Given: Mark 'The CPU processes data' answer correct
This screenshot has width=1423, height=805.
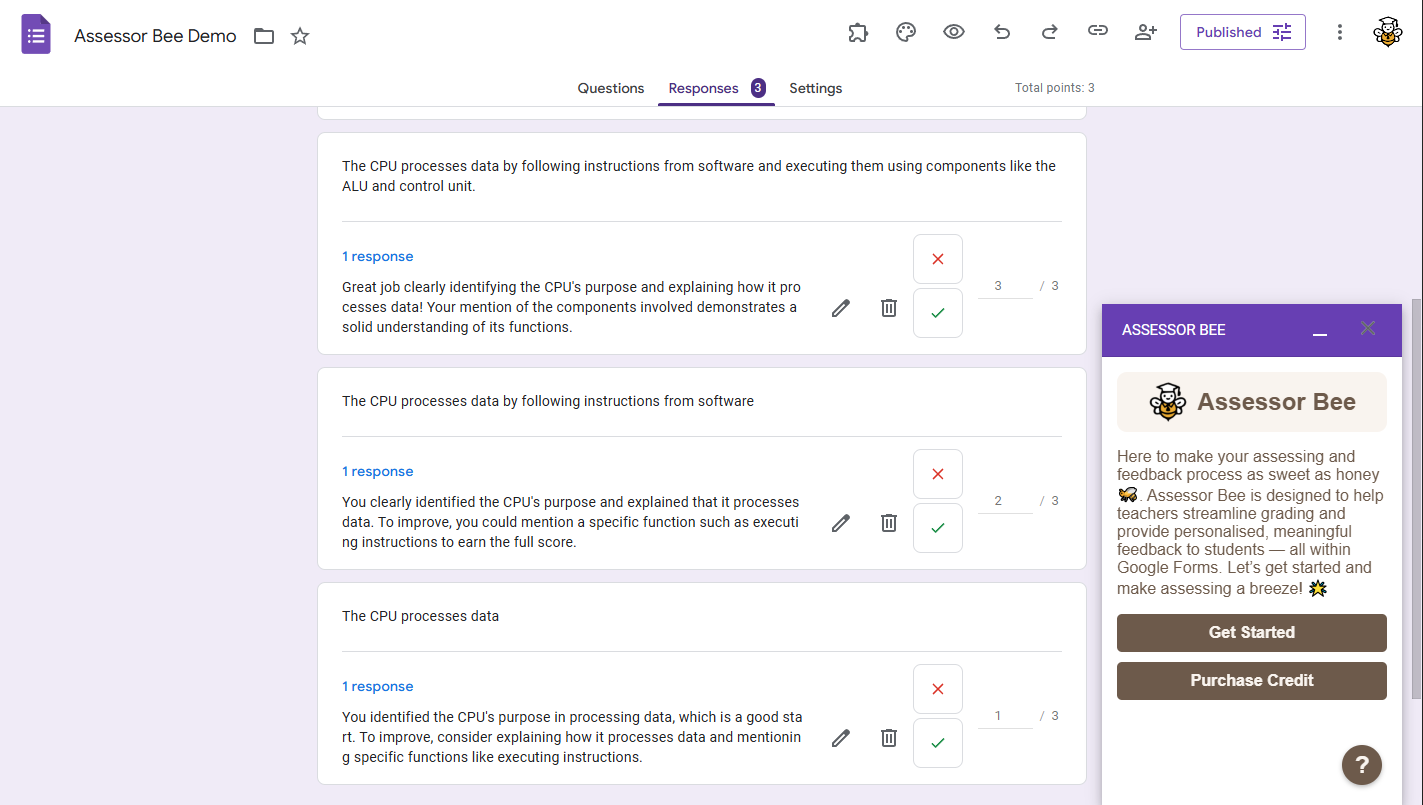Looking at the screenshot, I should (x=938, y=743).
